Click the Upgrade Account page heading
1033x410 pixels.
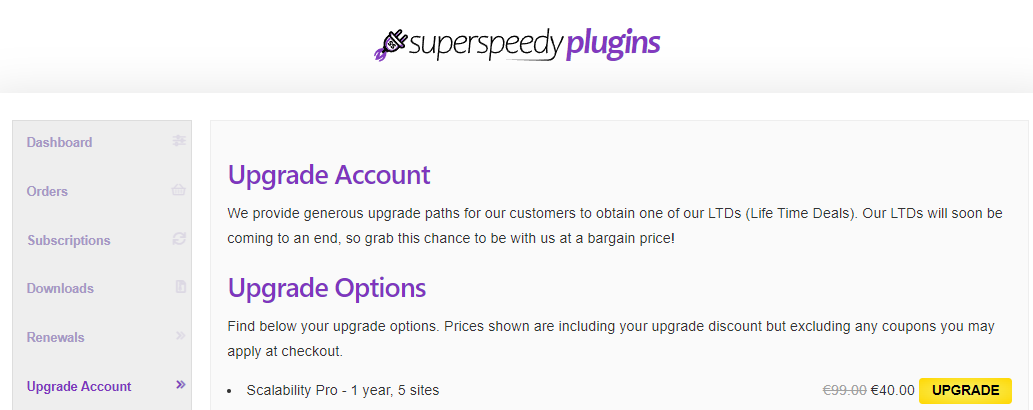[329, 175]
